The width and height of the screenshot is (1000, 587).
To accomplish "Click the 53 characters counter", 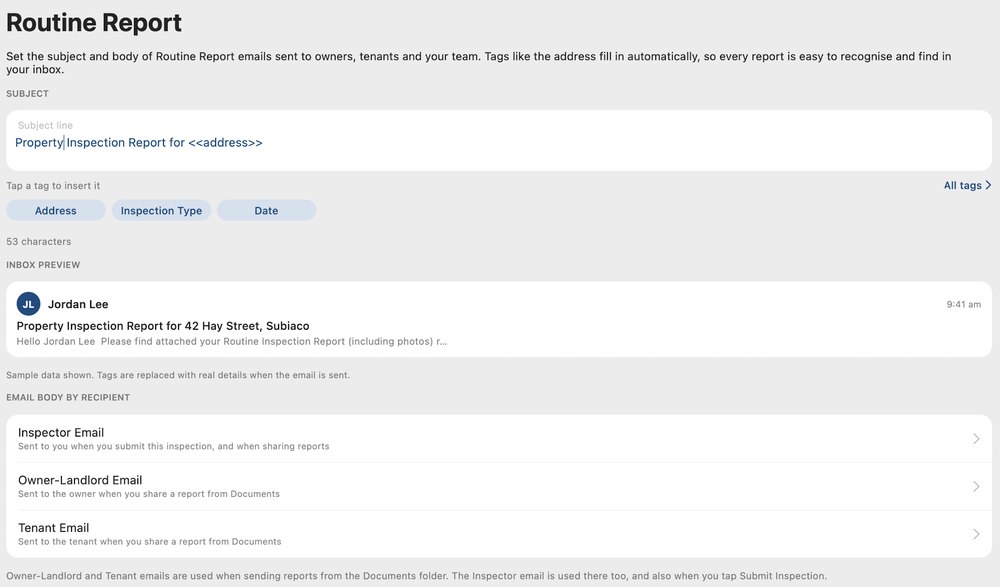I will tap(38, 241).
